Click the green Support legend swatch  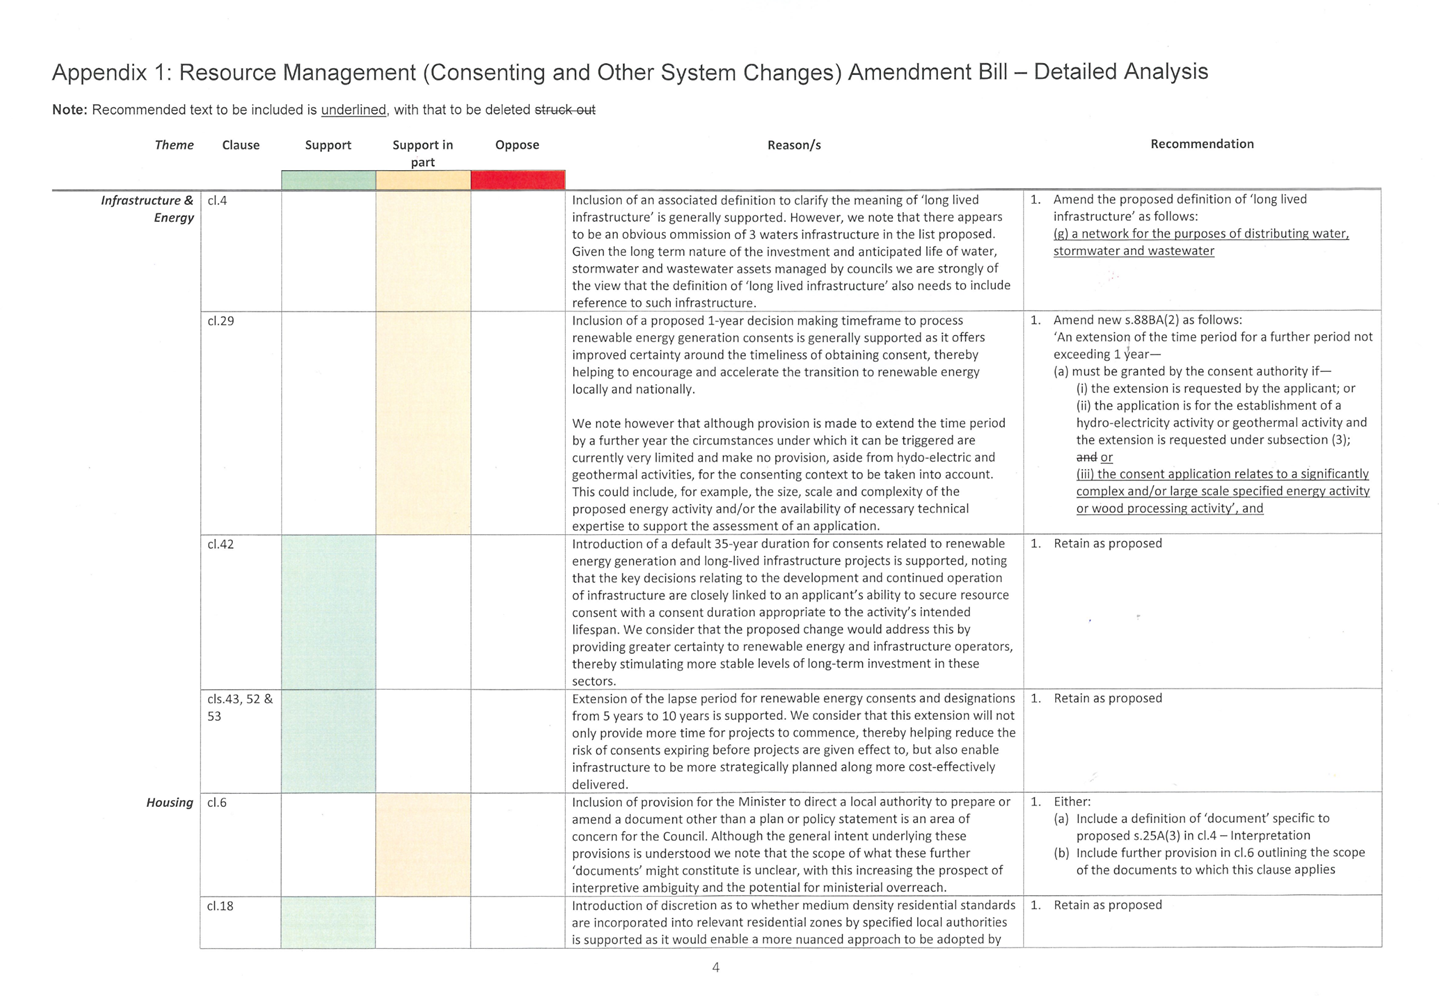328,180
